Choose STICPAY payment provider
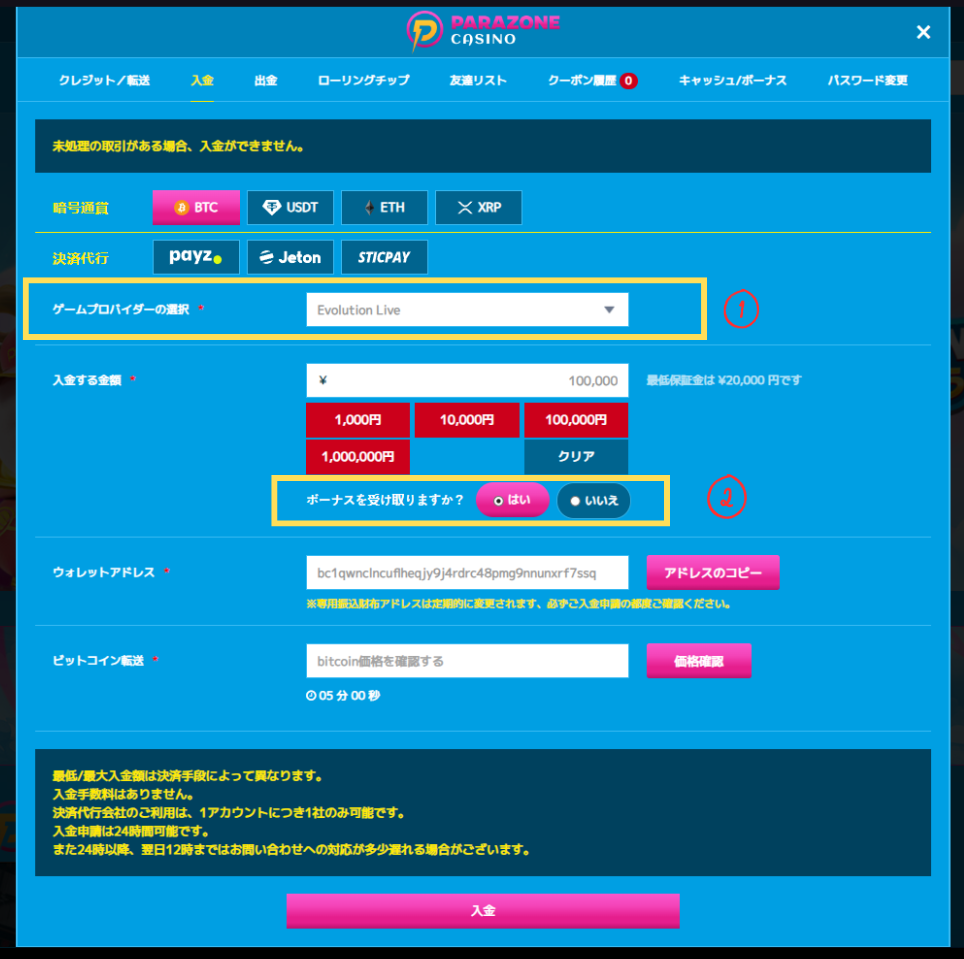The image size is (964, 959). point(384,257)
